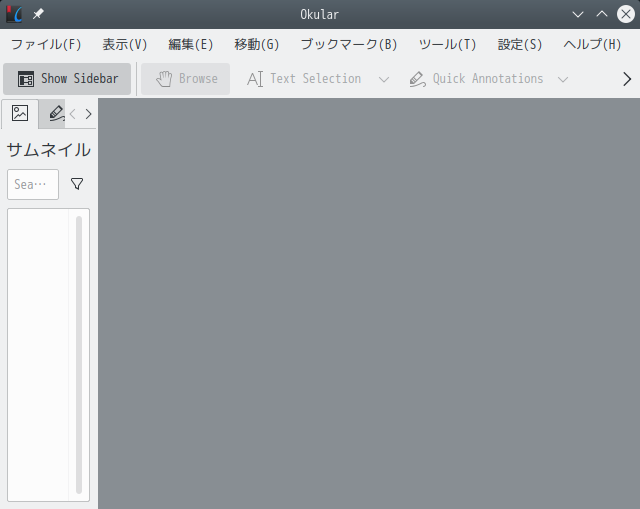Expand the Quick Annotations dropdown arrow
Screen dimensions: 640x509
[563, 79]
